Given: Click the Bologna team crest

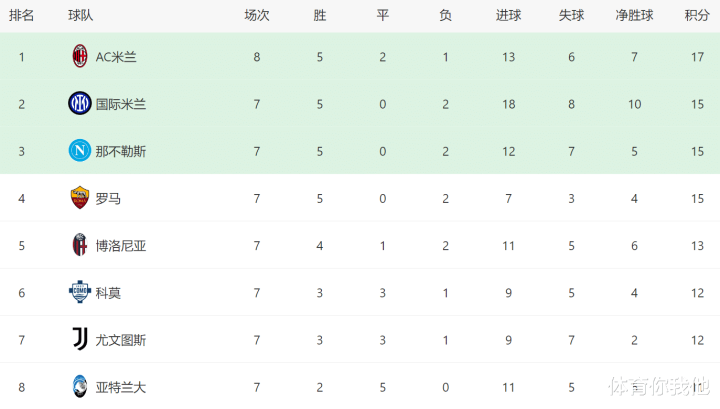Looking at the screenshot, I should click(x=80, y=245).
